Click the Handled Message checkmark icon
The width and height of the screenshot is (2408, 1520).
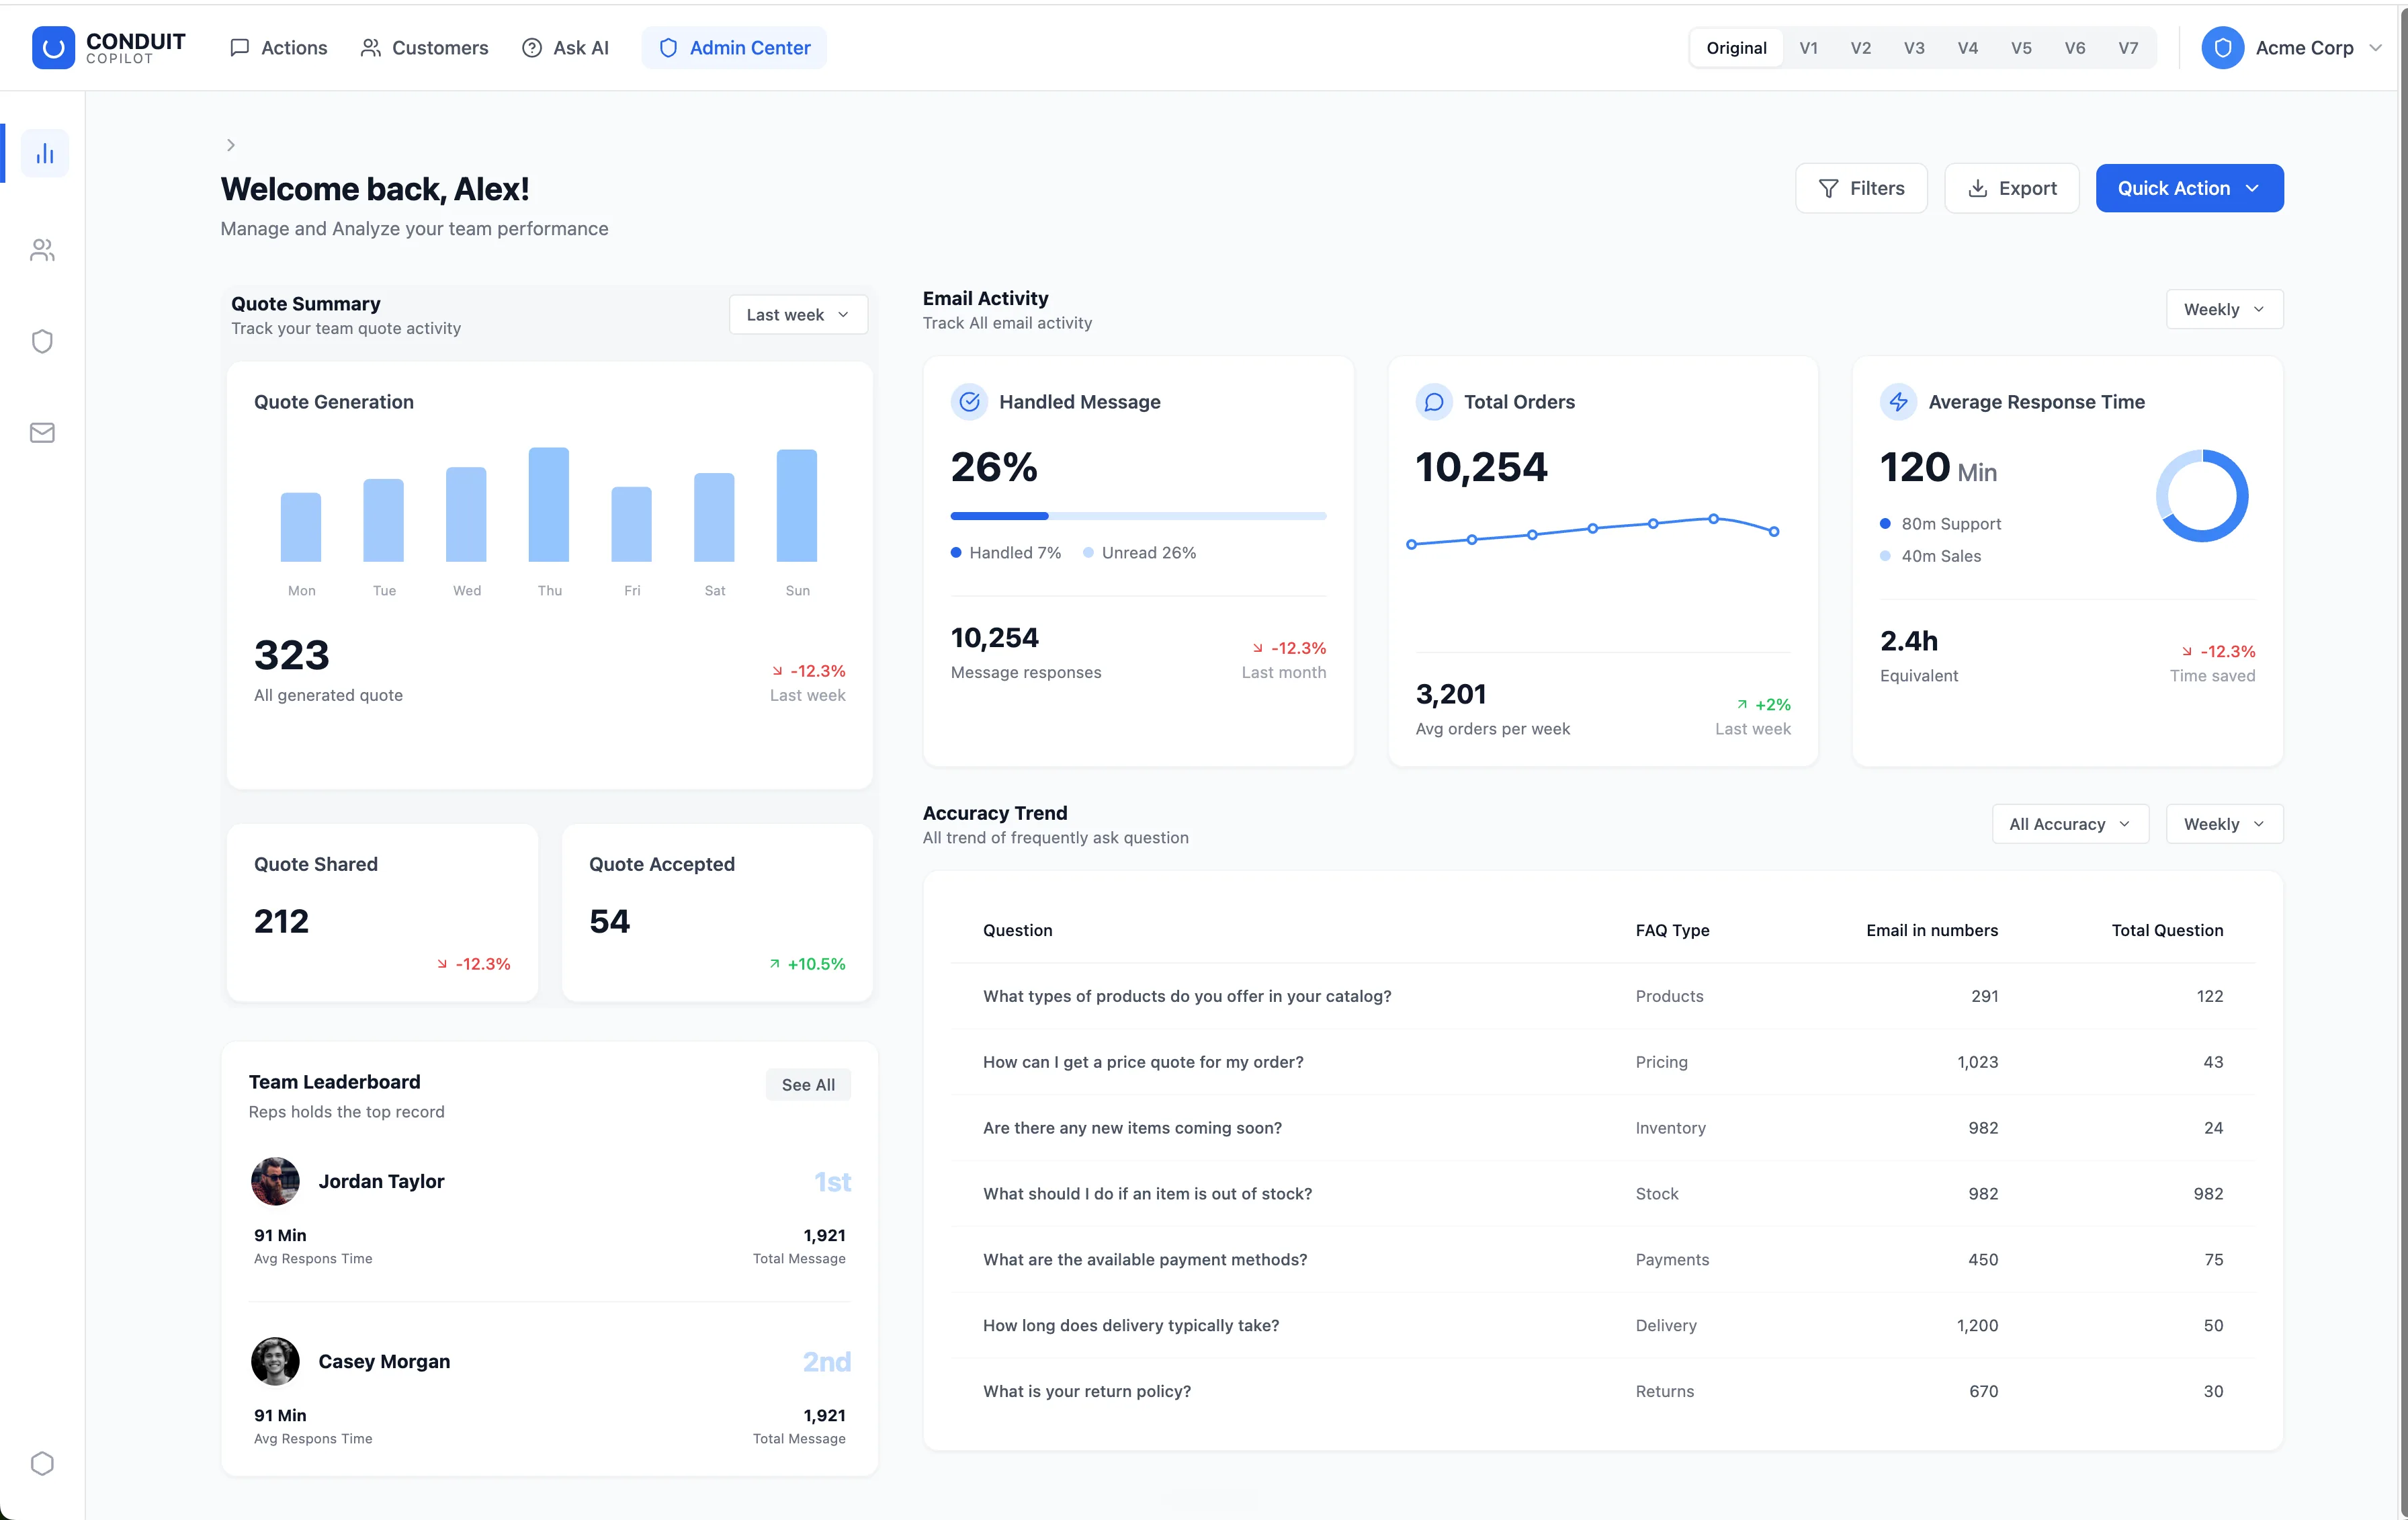(x=969, y=401)
